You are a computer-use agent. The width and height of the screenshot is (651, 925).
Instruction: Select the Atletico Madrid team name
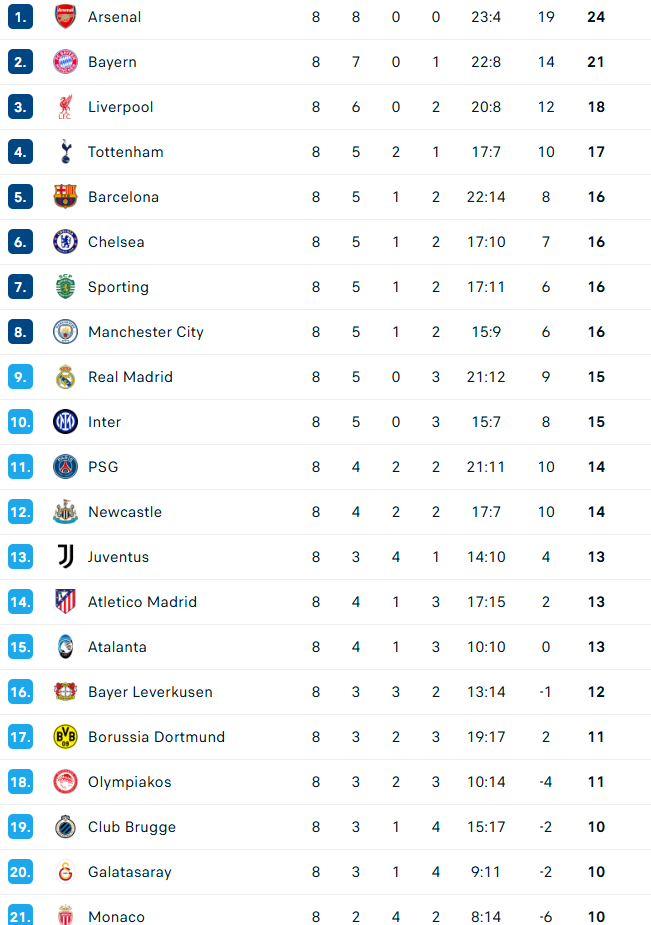click(x=142, y=602)
